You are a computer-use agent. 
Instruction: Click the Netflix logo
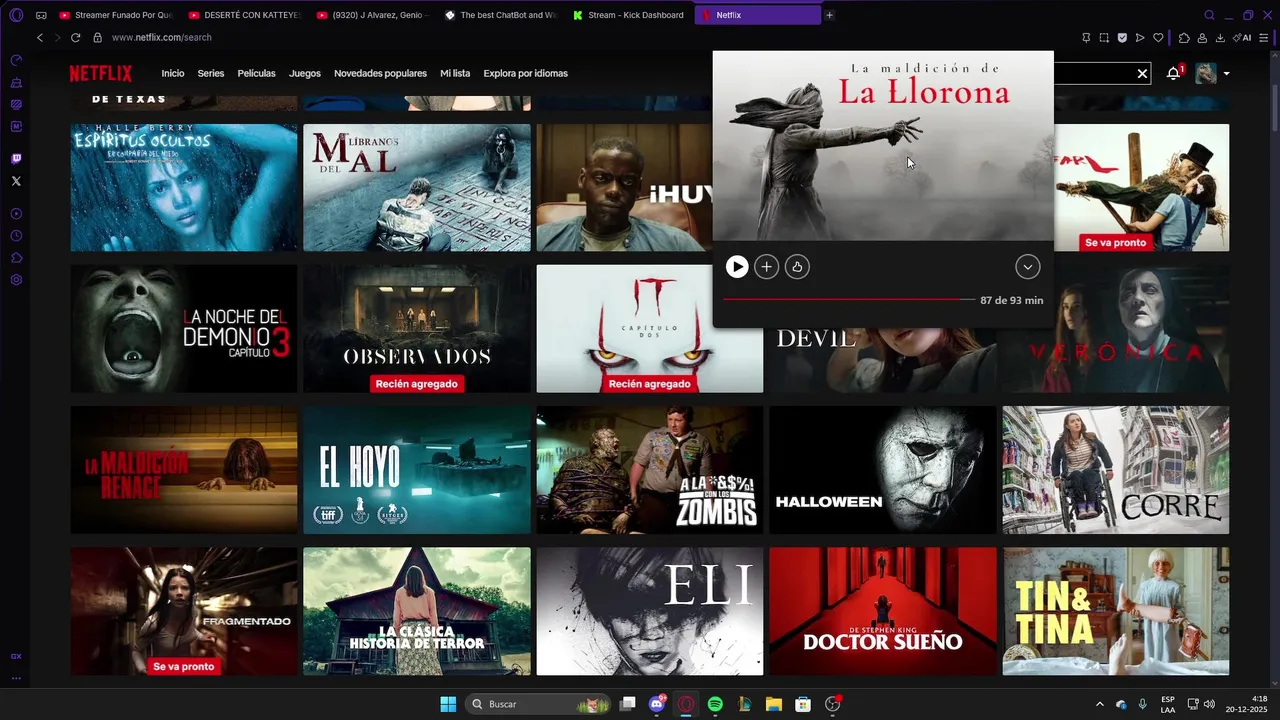pos(100,73)
